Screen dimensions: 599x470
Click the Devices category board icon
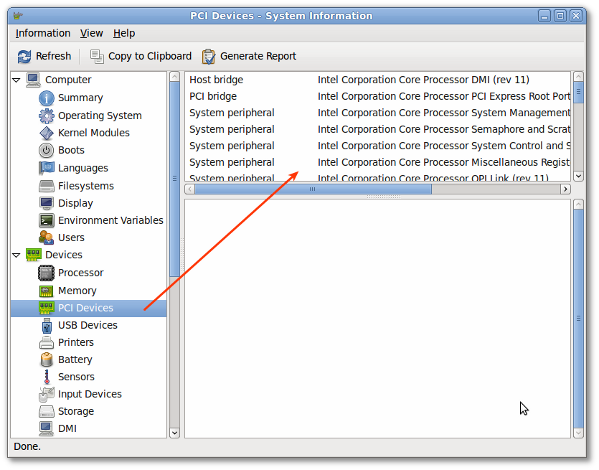[33, 255]
